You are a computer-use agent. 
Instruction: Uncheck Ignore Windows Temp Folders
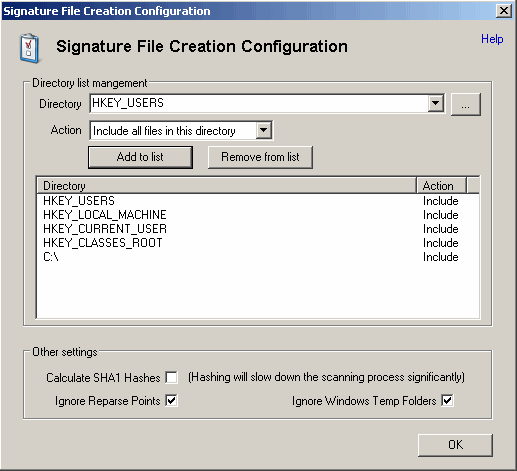point(447,400)
